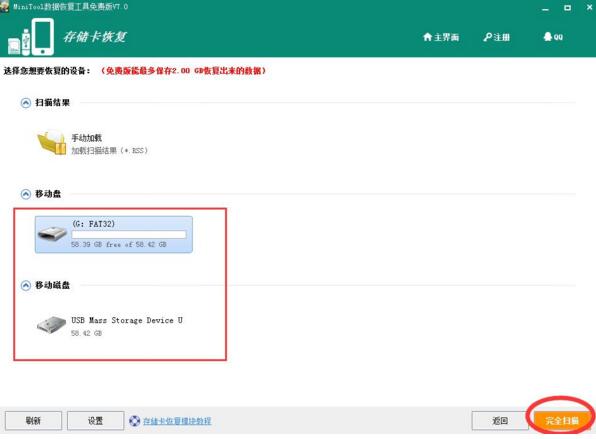The height and width of the screenshot is (439, 596).
Task: Go to 主界面 home screen
Action: [x=441, y=37]
